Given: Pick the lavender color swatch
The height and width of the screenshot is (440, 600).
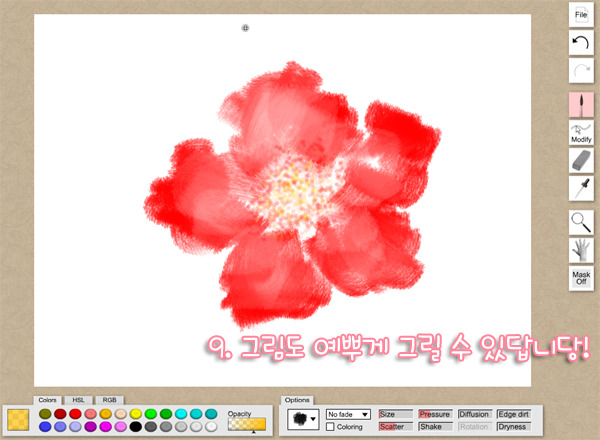Looking at the screenshot, I should 75,427.
